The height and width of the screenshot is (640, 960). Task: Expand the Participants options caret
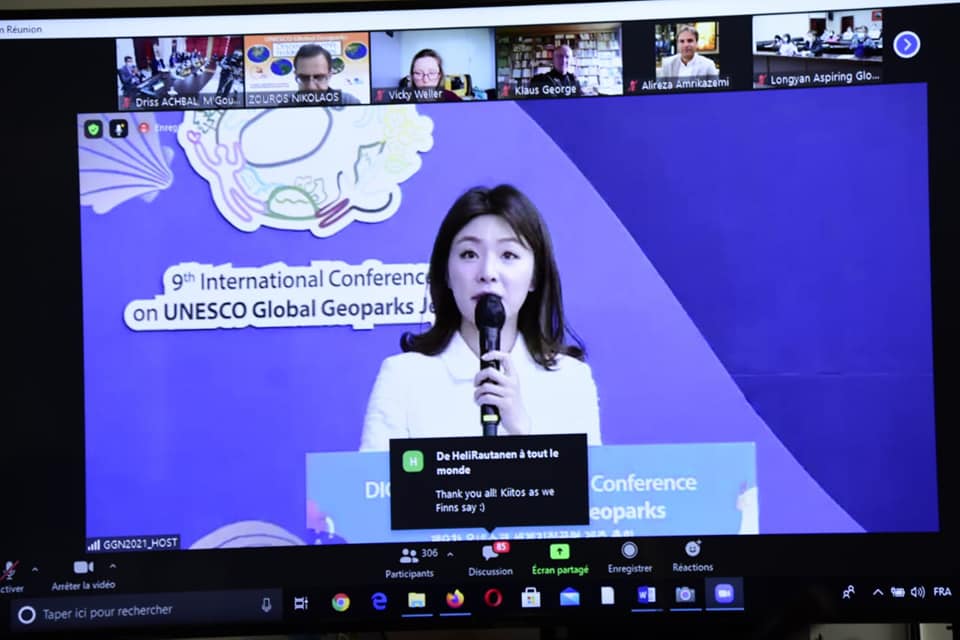point(450,554)
